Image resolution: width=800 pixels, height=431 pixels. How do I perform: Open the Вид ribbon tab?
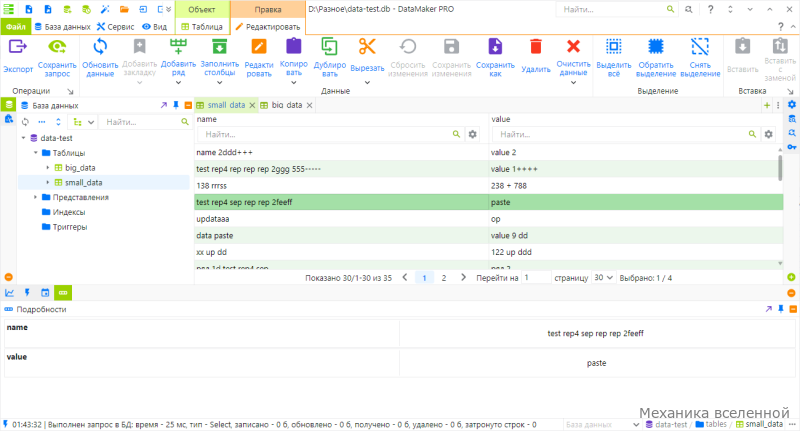(155, 27)
